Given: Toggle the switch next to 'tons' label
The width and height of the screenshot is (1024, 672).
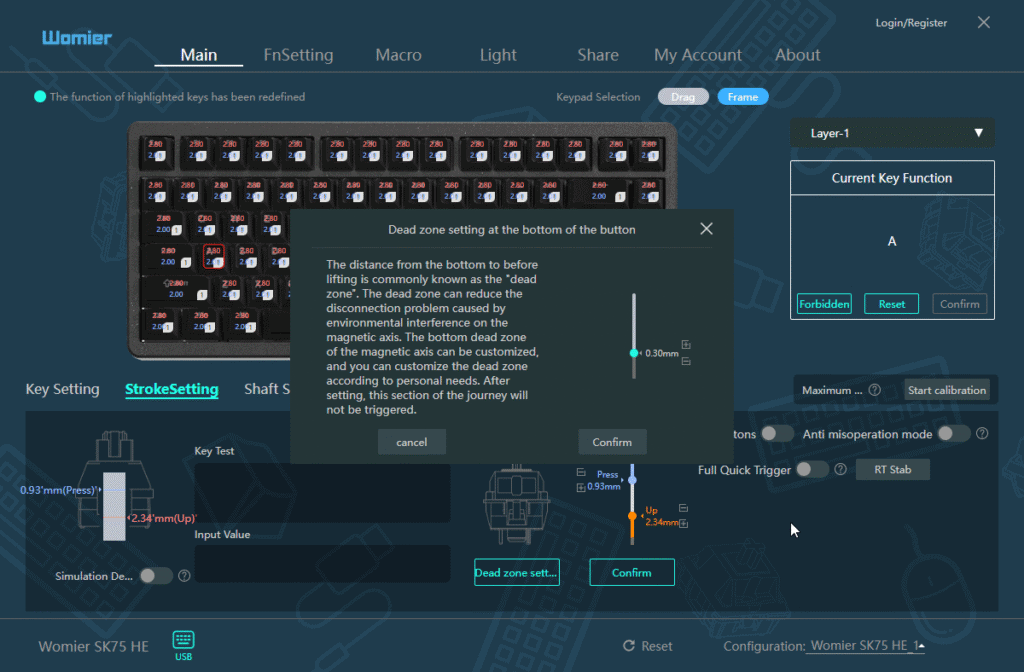Looking at the screenshot, I should coord(777,434).
